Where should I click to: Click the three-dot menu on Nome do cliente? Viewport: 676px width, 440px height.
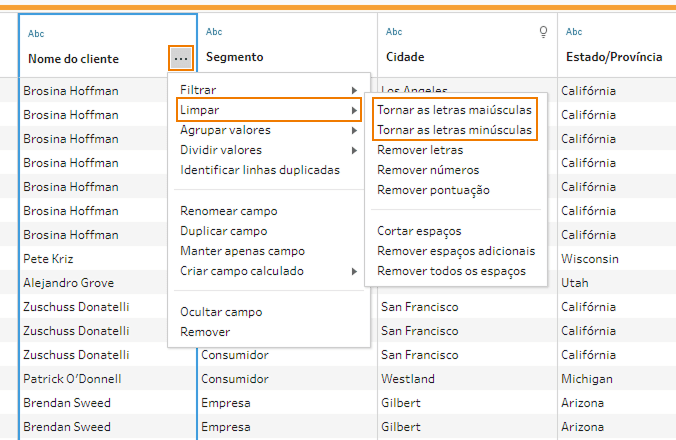click(x=180, y=59)
